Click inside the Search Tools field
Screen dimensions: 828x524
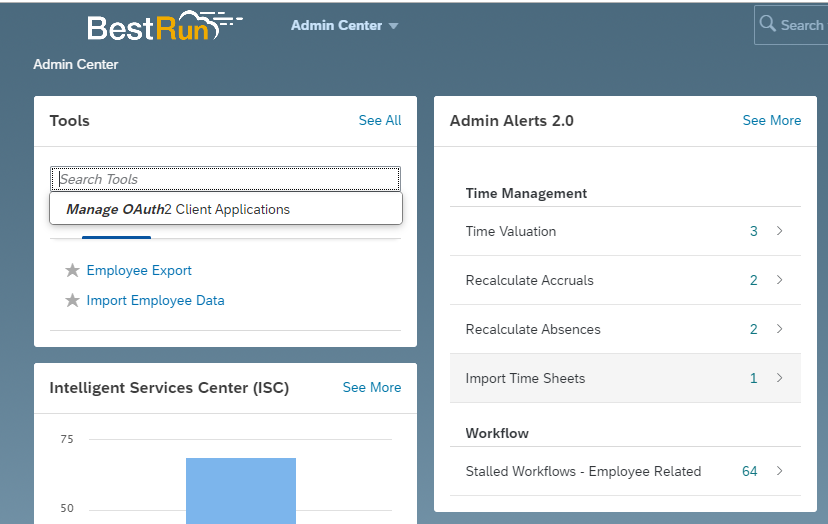[225, 180]
